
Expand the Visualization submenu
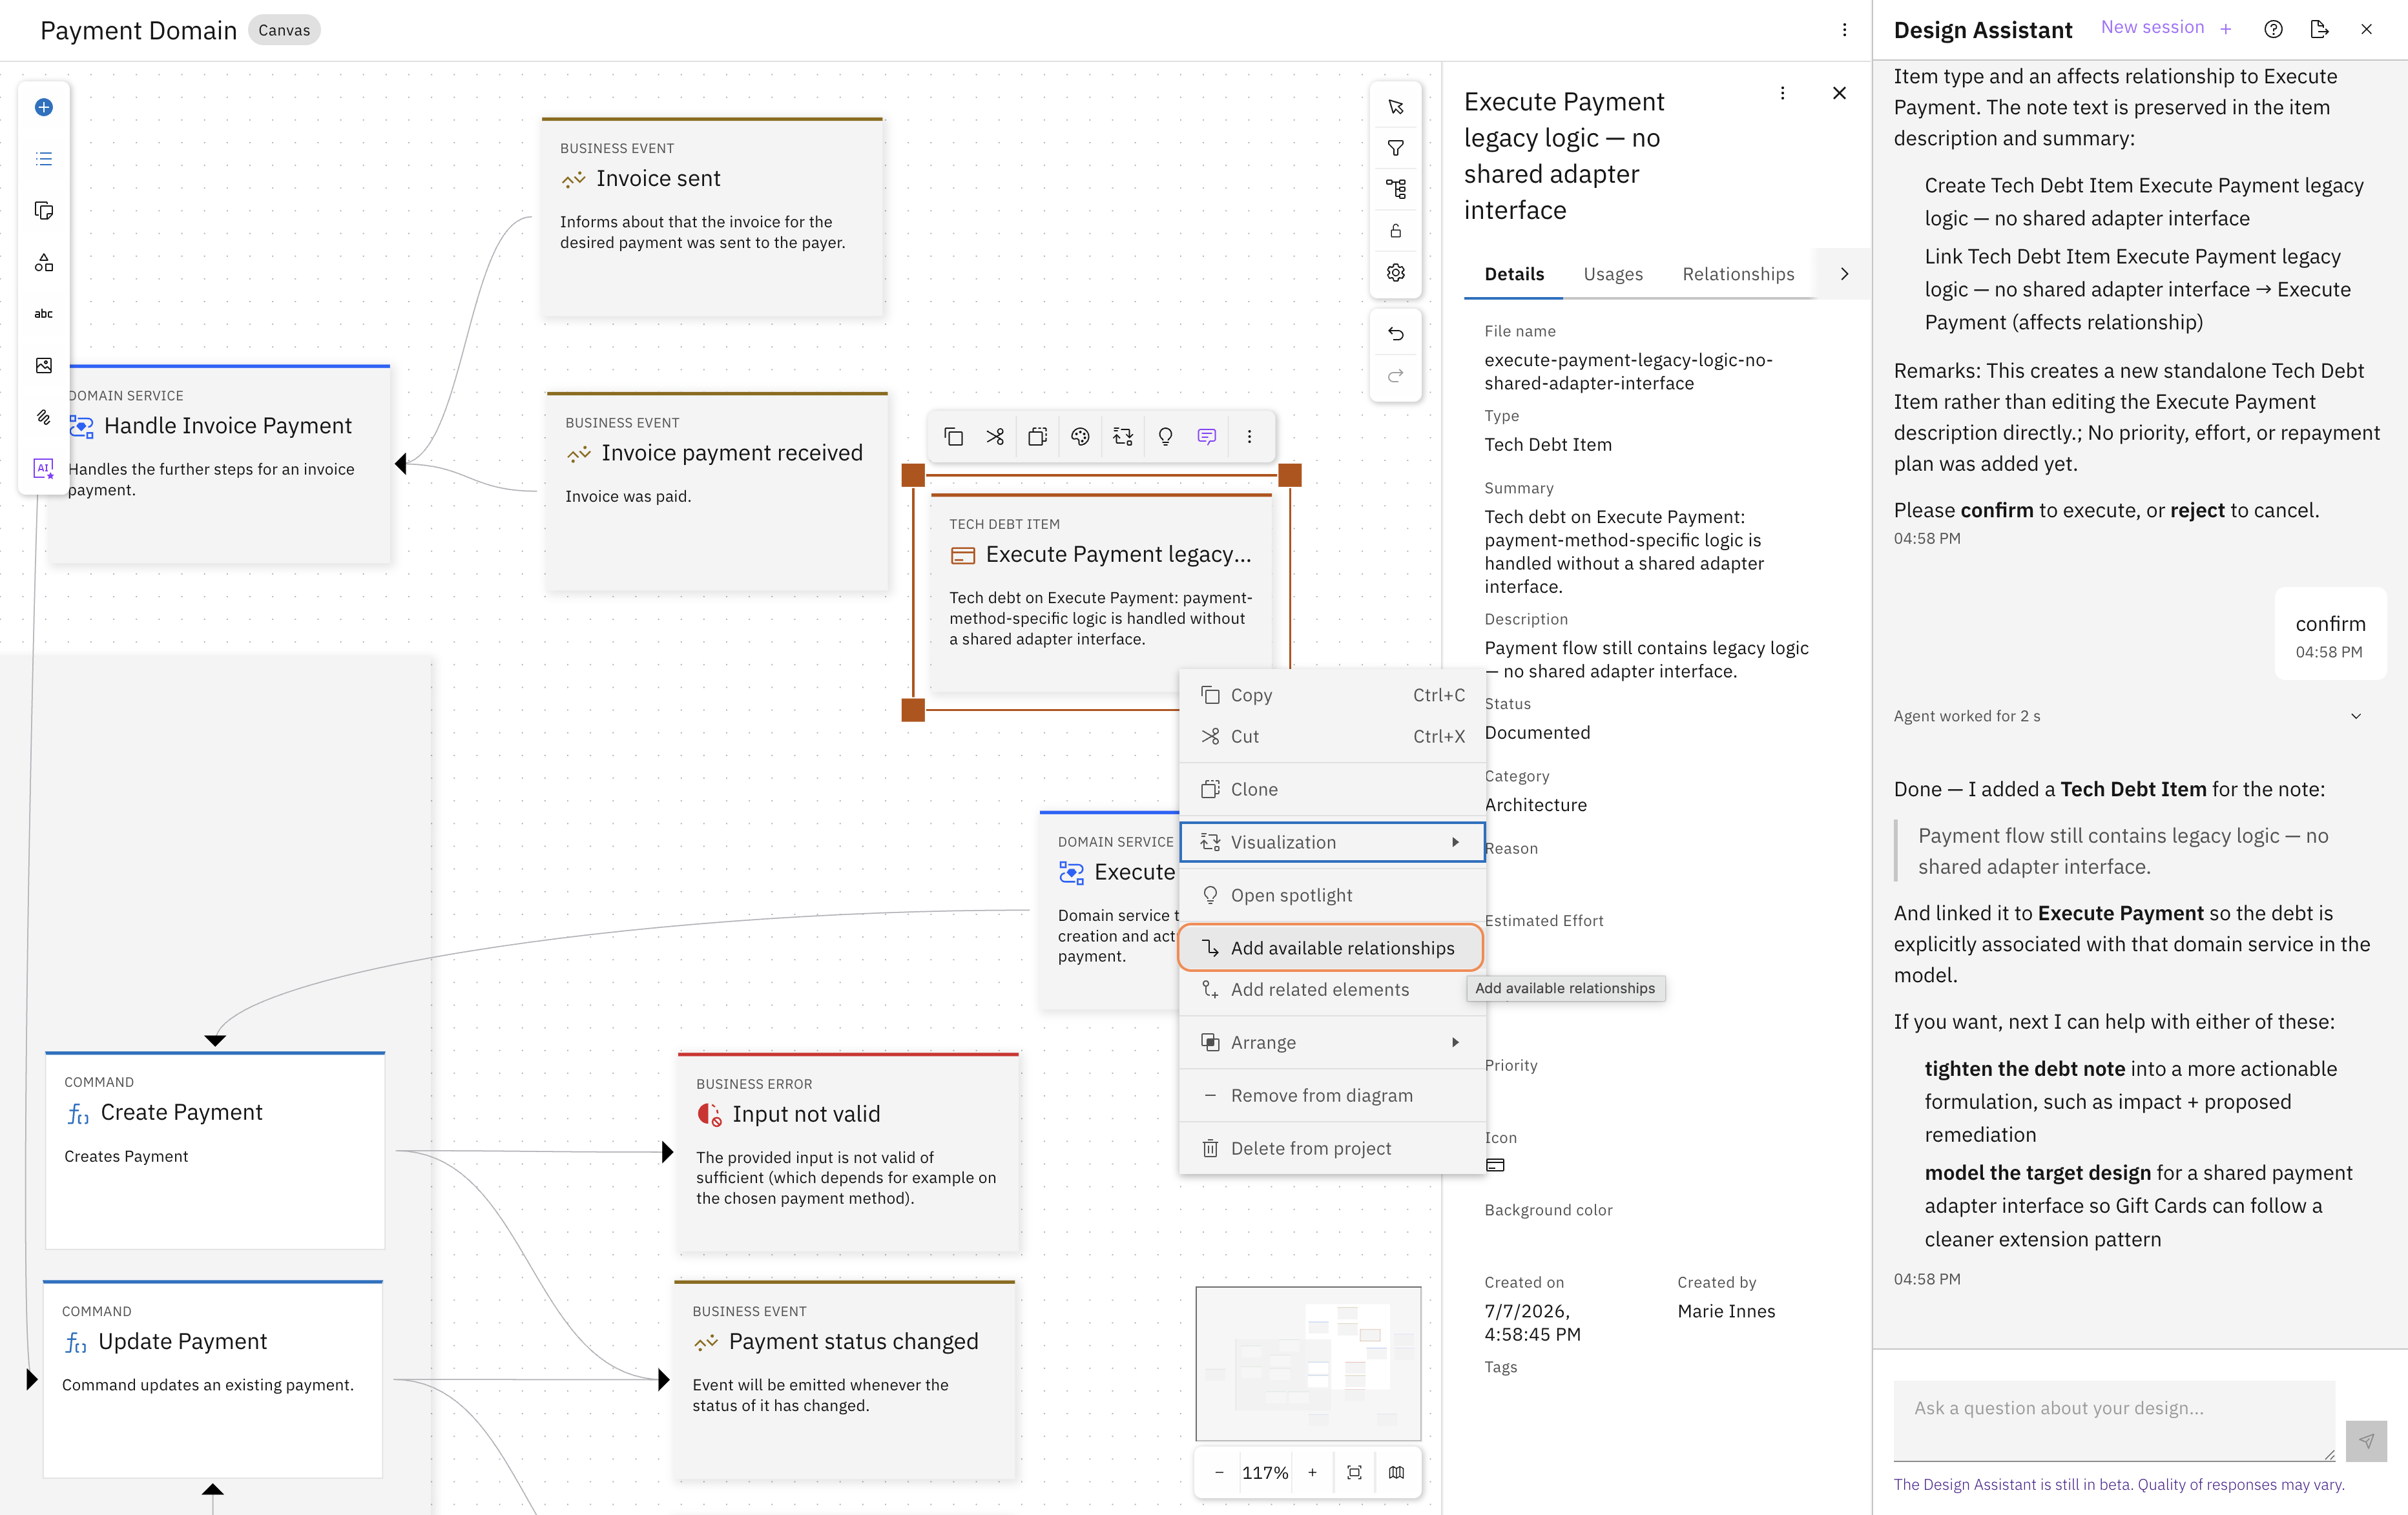(1332, 842)
